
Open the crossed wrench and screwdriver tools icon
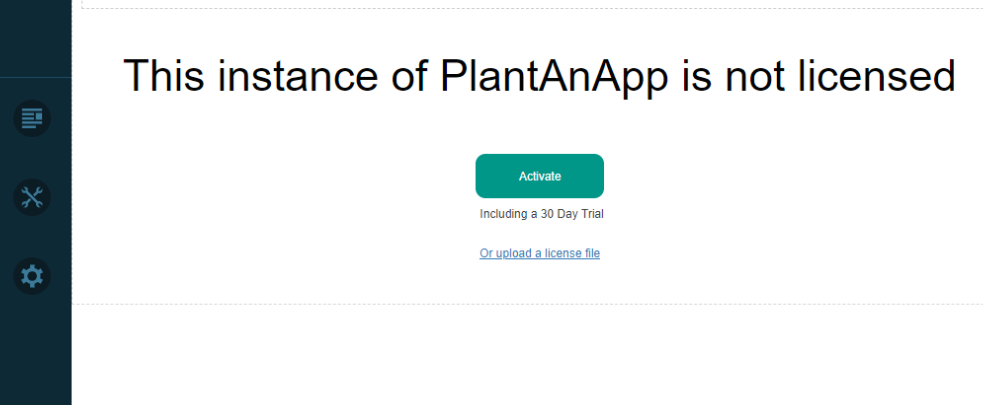(x=32, y=197)
